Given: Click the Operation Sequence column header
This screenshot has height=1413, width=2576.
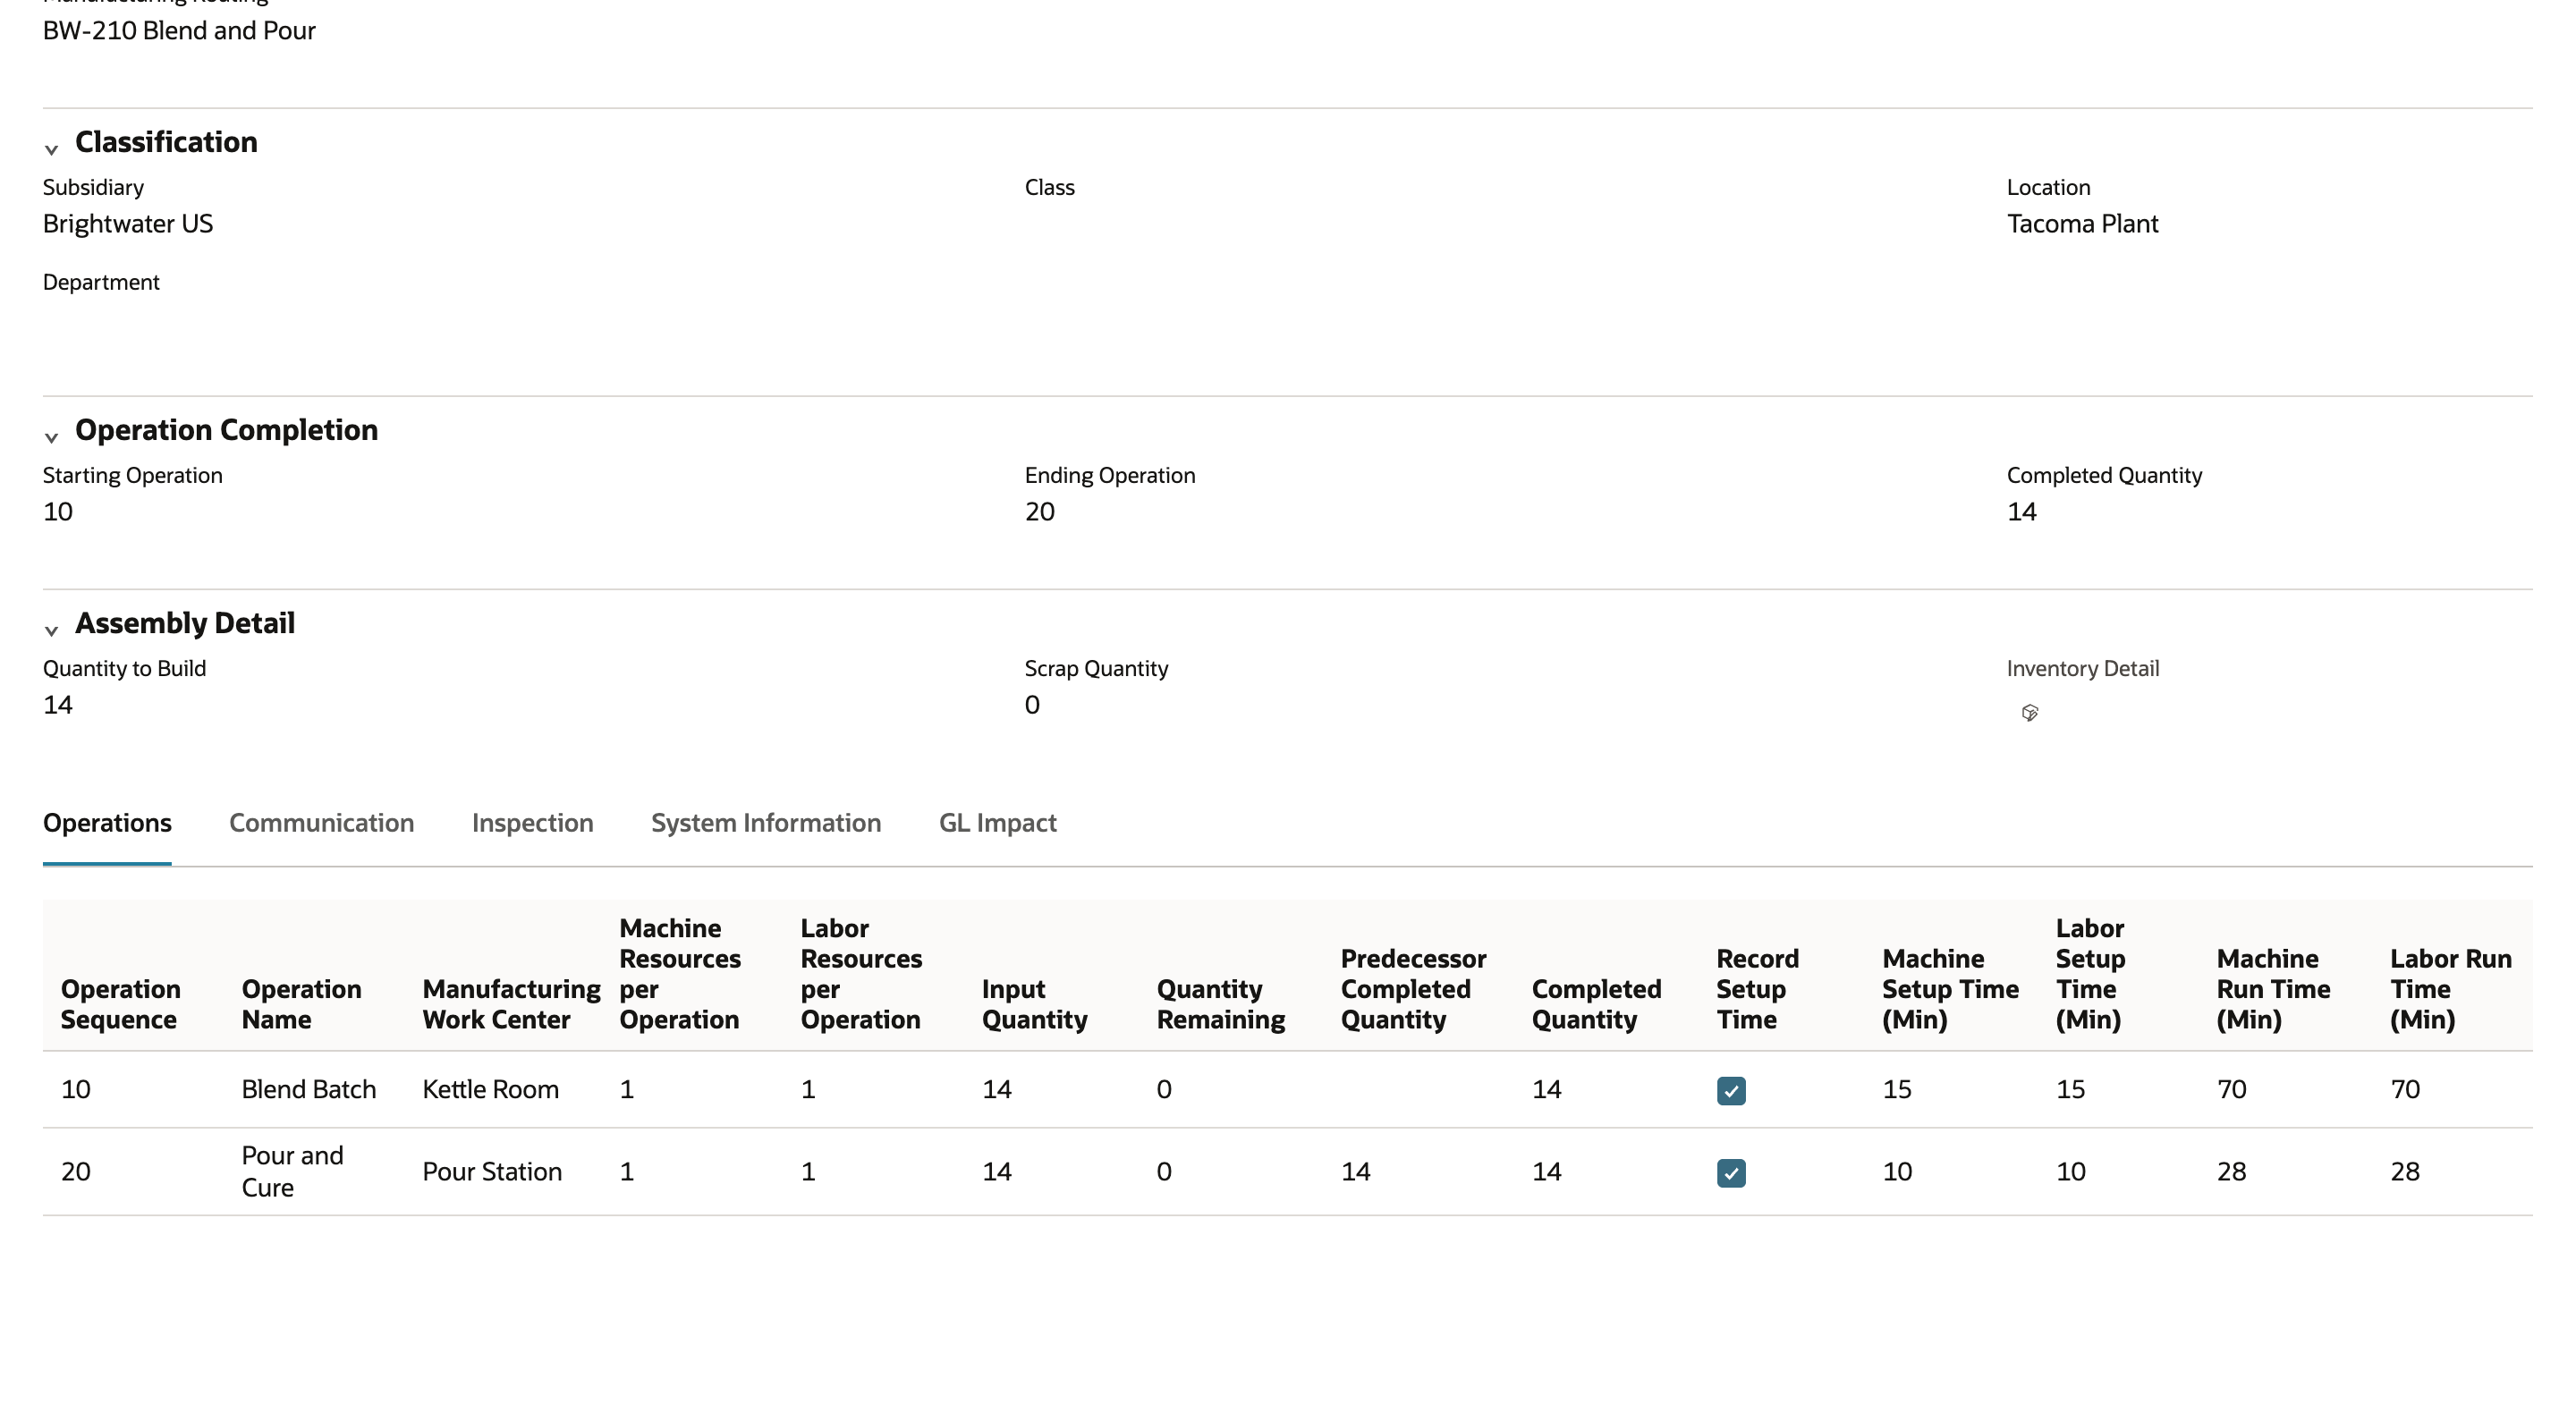Looking at the screenshot, I should coord(121,1004).
